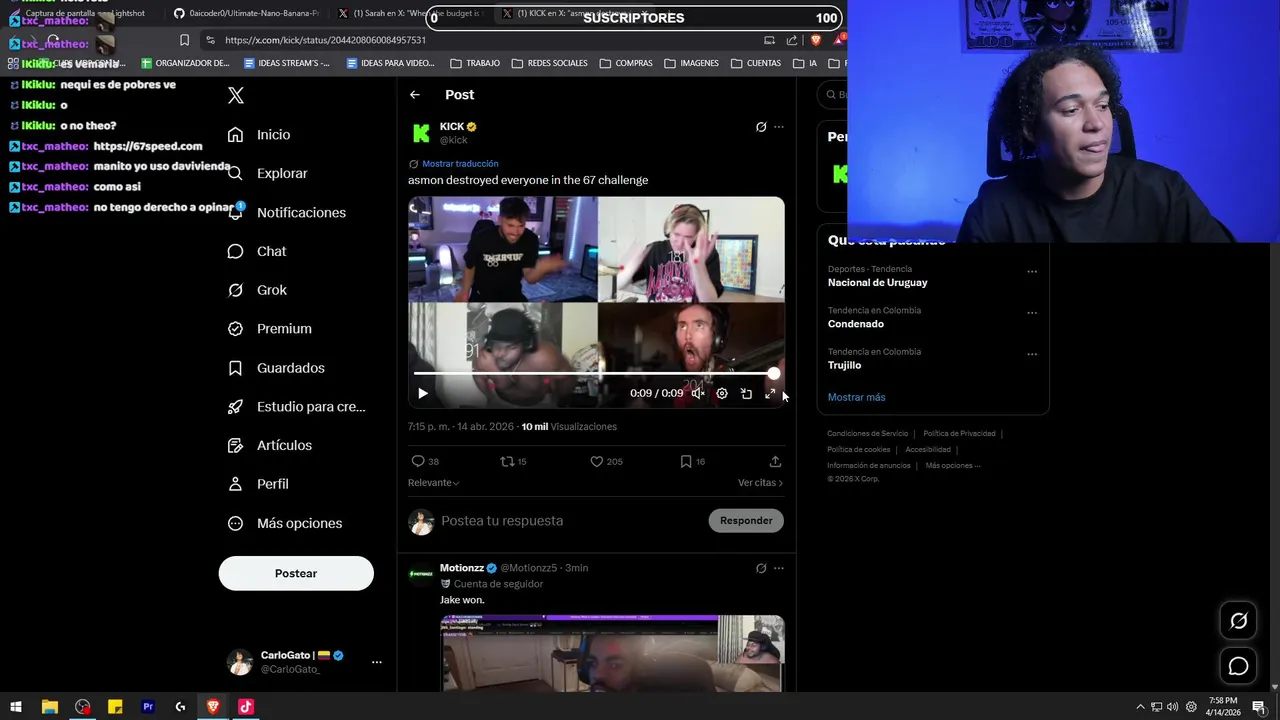The image size is (1280, 720).
Task: Open Guardados bookmarks page
Action: [x=276, y=368]
